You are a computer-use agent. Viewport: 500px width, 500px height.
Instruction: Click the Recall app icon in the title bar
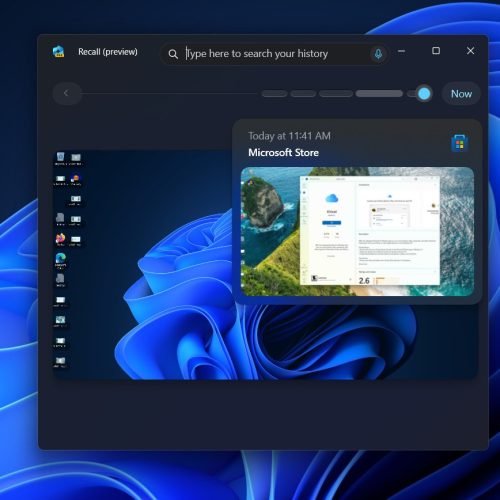58,52
